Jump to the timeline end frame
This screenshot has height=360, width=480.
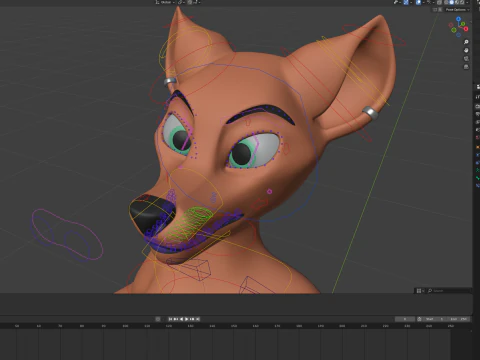(198, 319)
